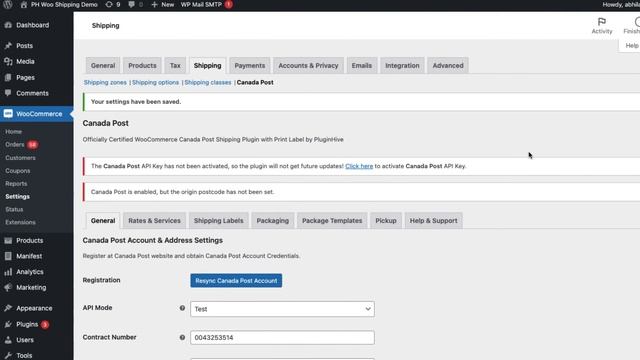640x360 pixels.
Task: Open the WooCommerce Settings submenu item
Action: (17, 197)
